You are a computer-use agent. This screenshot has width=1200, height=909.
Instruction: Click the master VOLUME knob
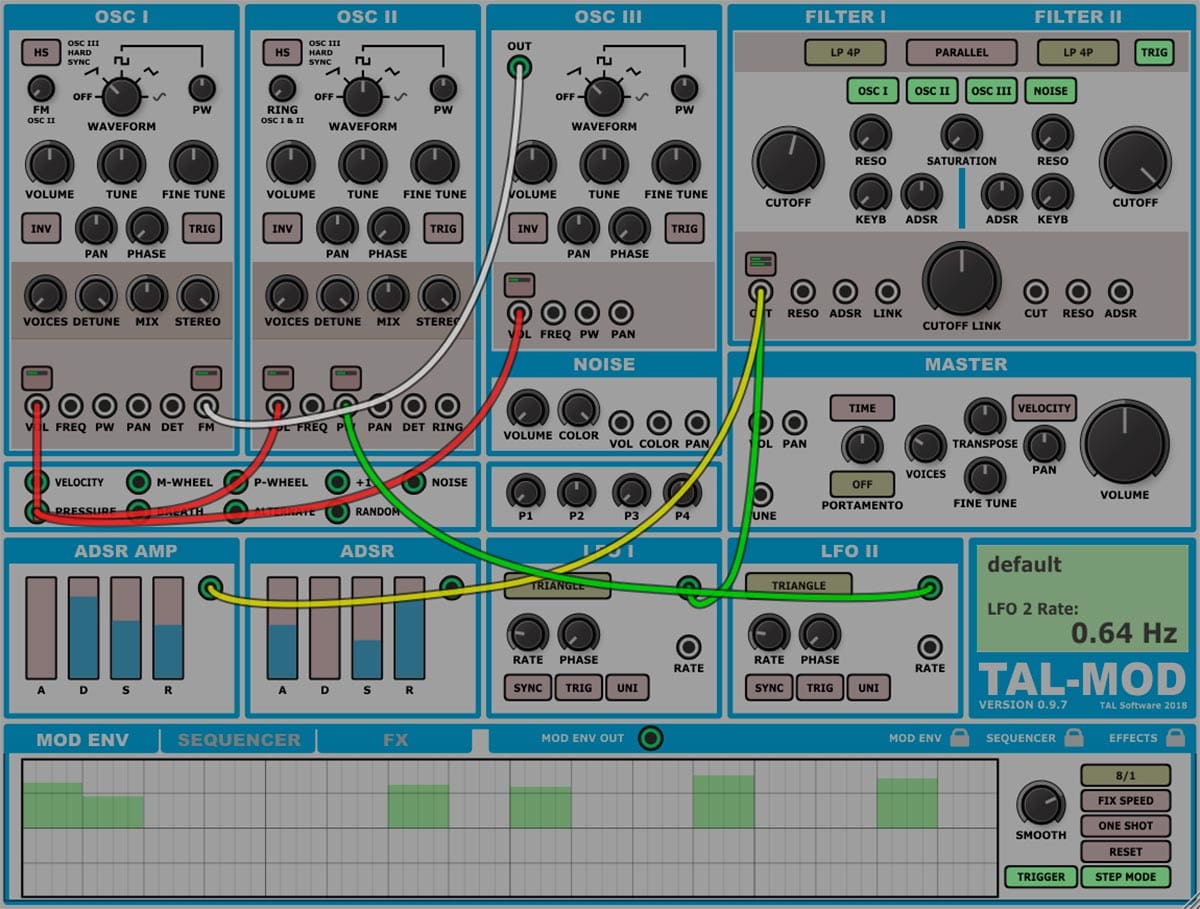tap(1125, 445)
